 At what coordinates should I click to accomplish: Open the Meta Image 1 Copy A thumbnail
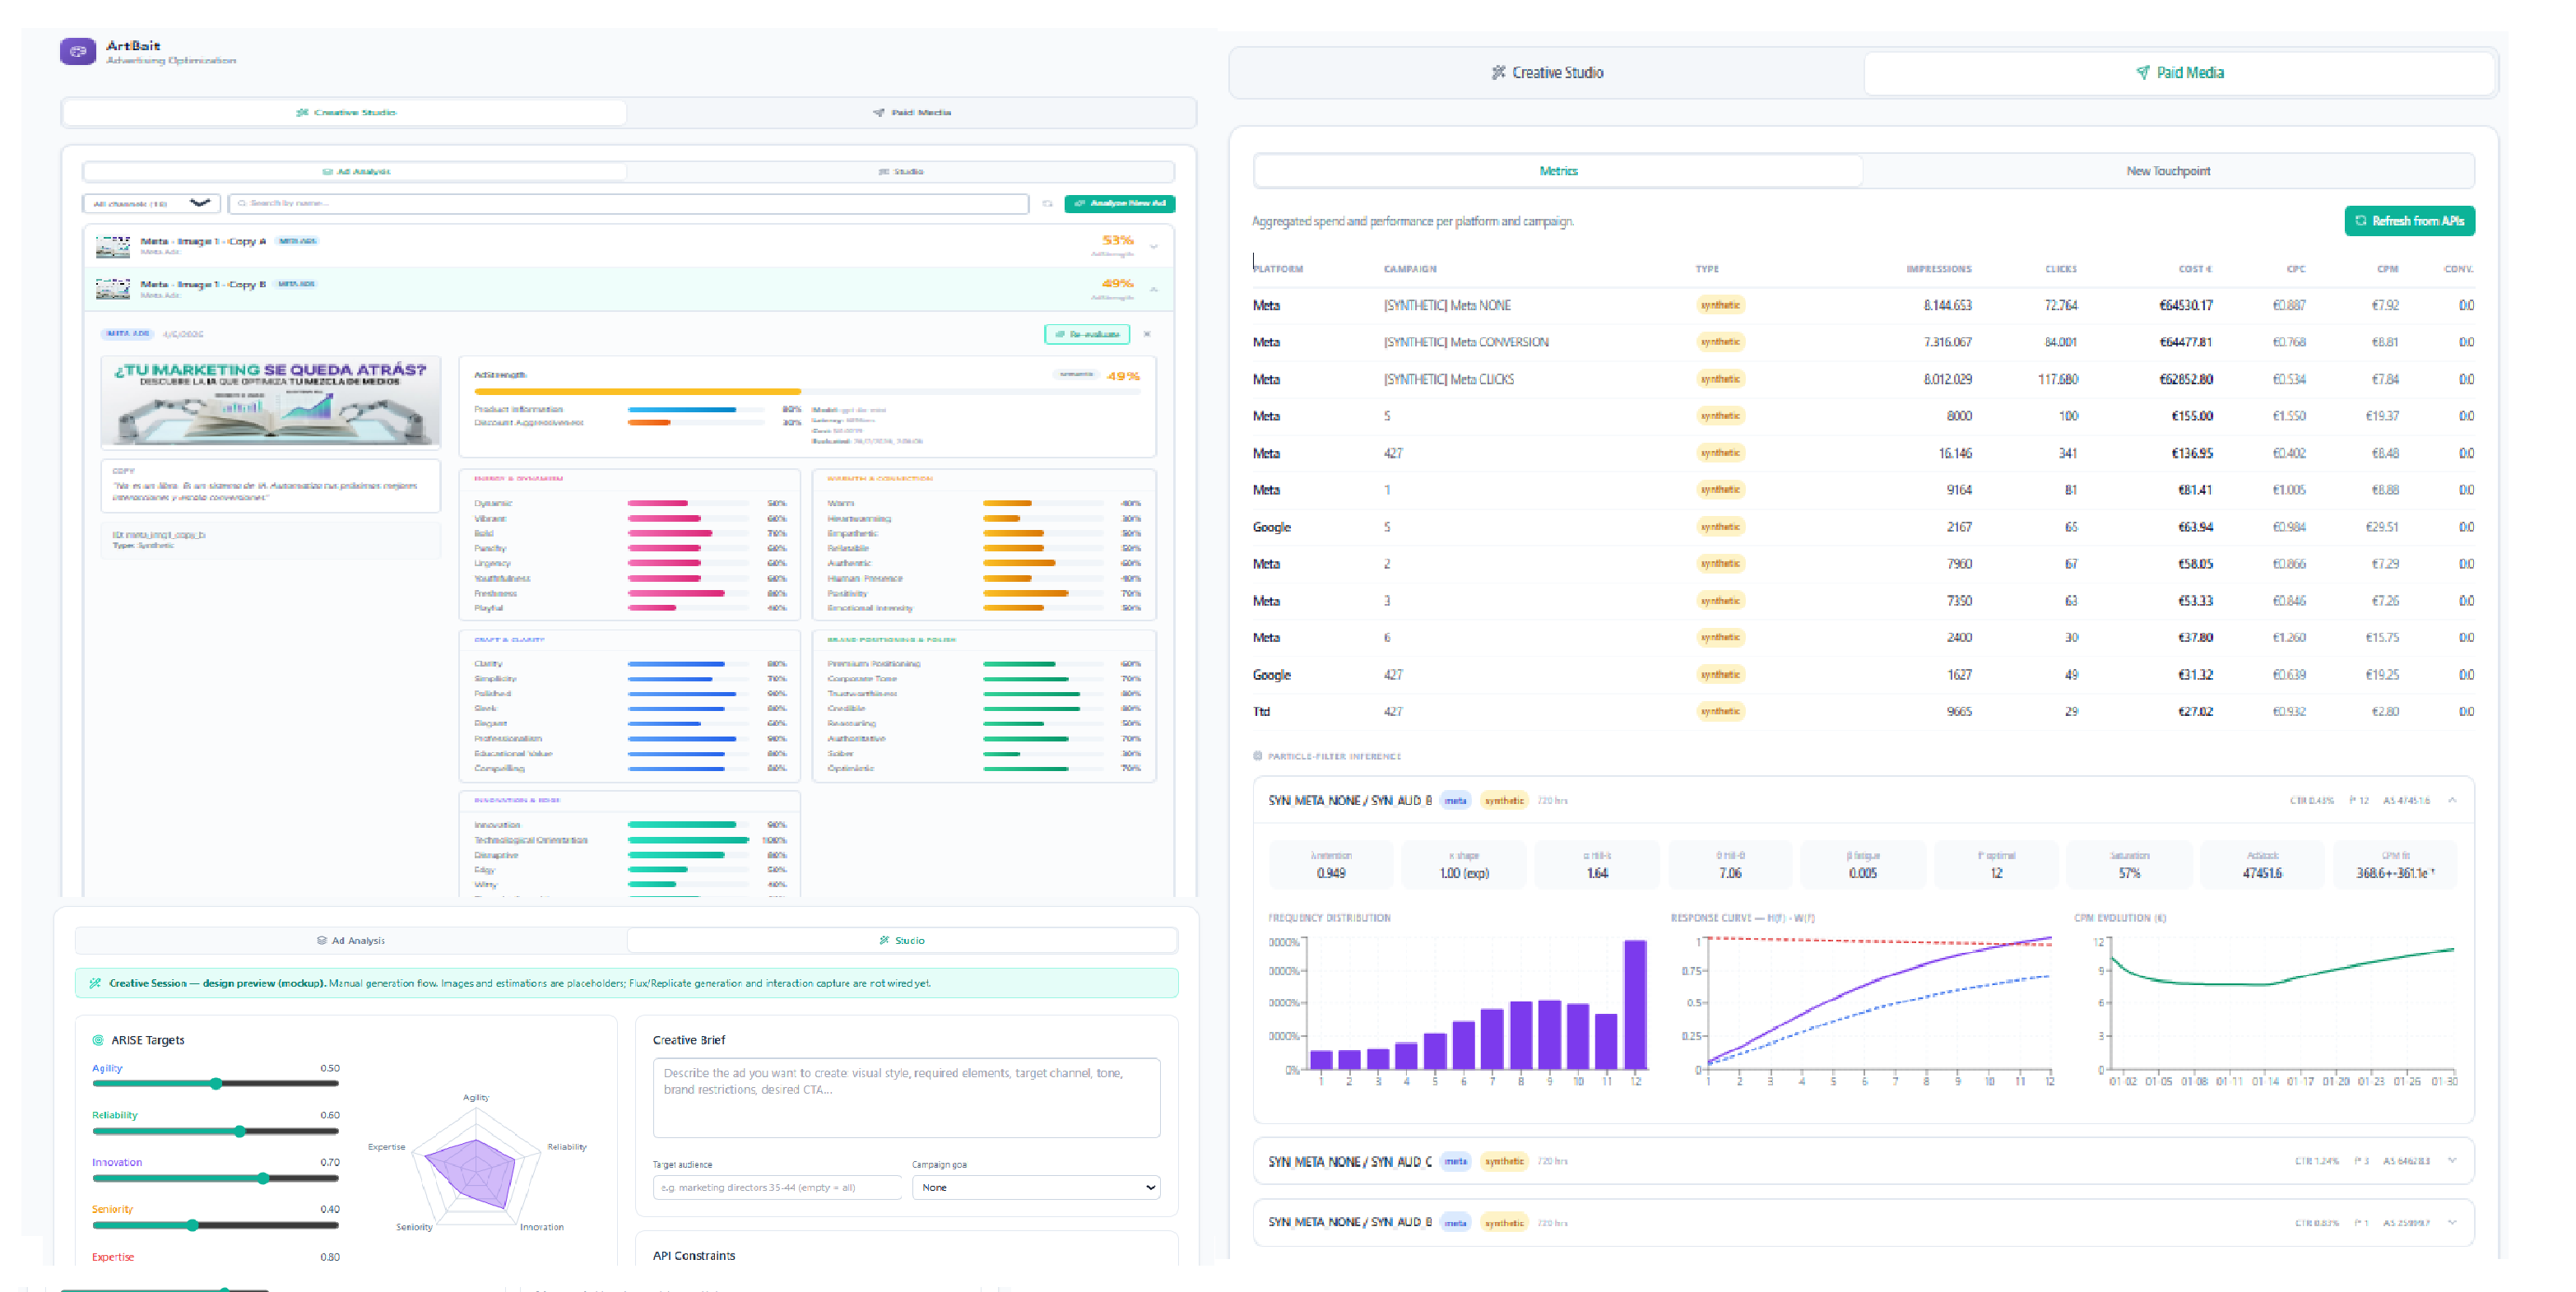click(113, 246)
